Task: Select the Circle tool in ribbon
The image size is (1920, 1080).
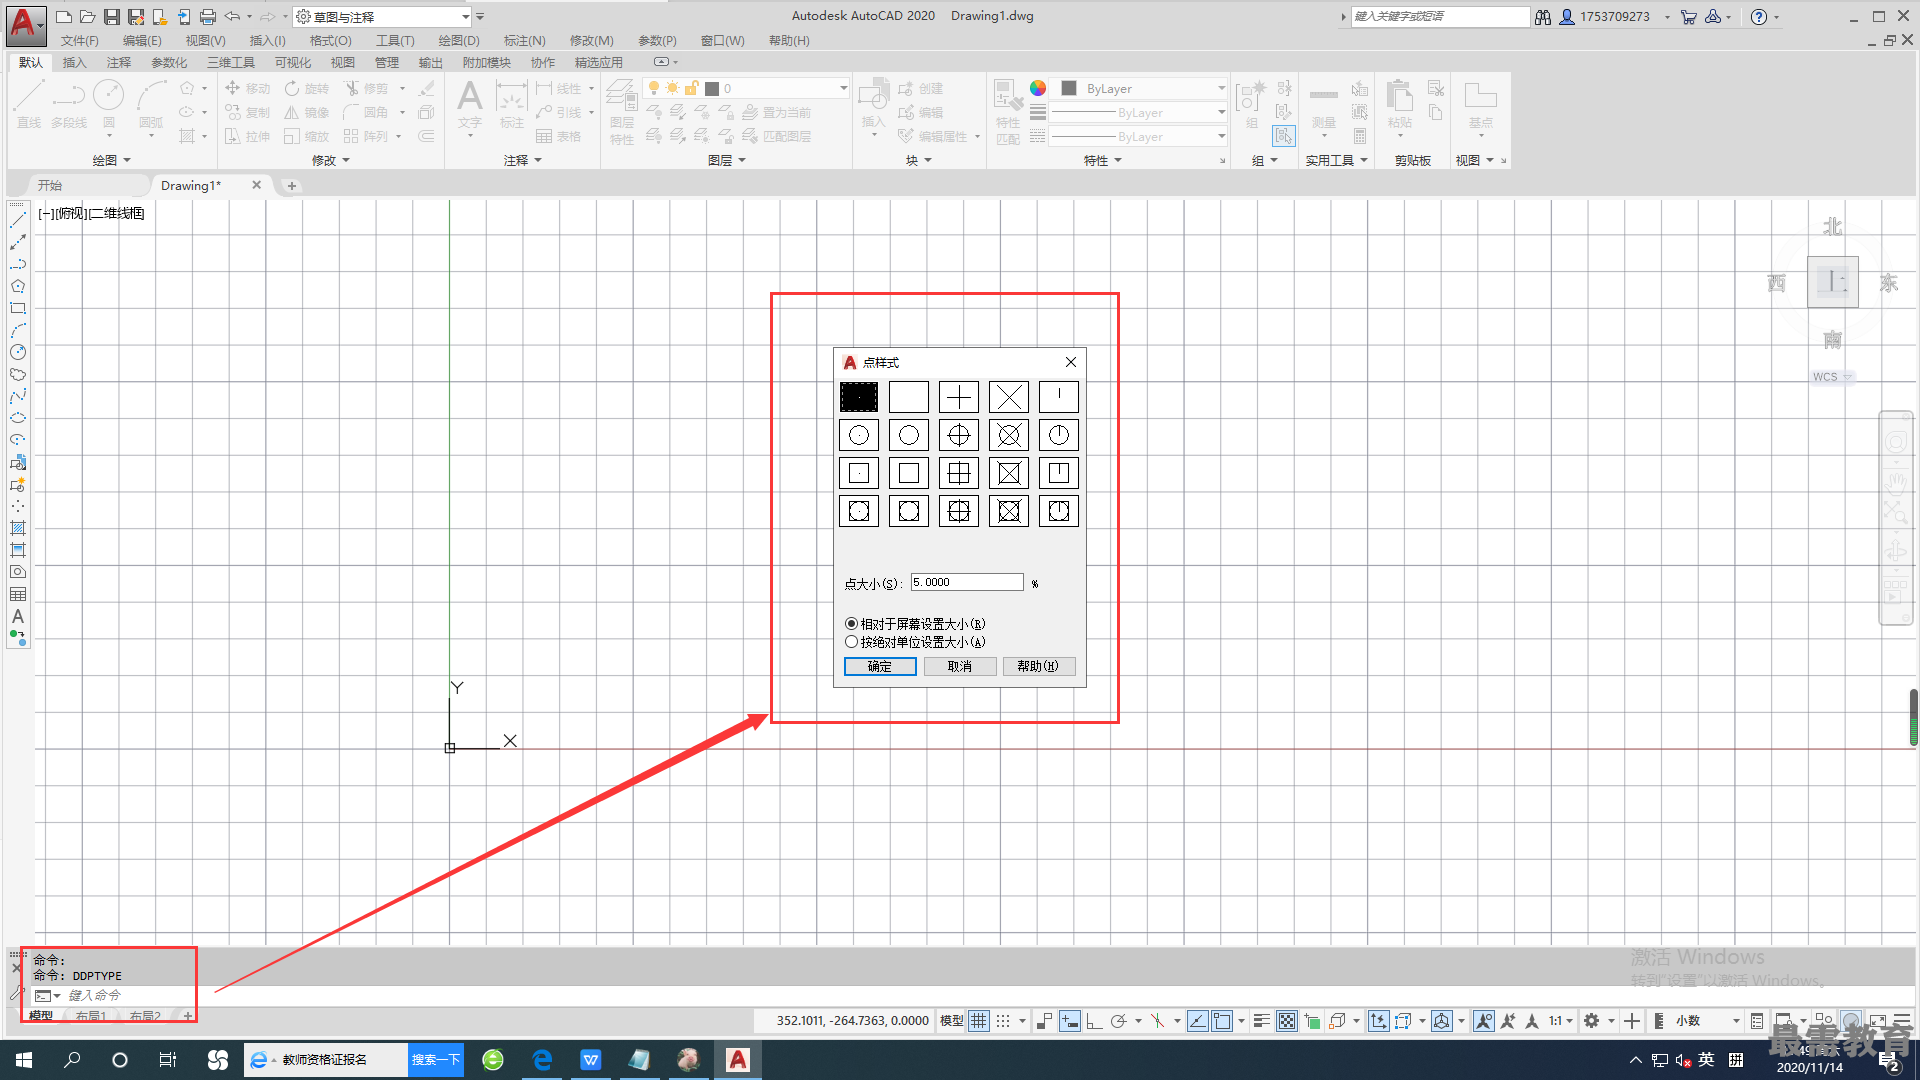Action: (x=108, y=105)
